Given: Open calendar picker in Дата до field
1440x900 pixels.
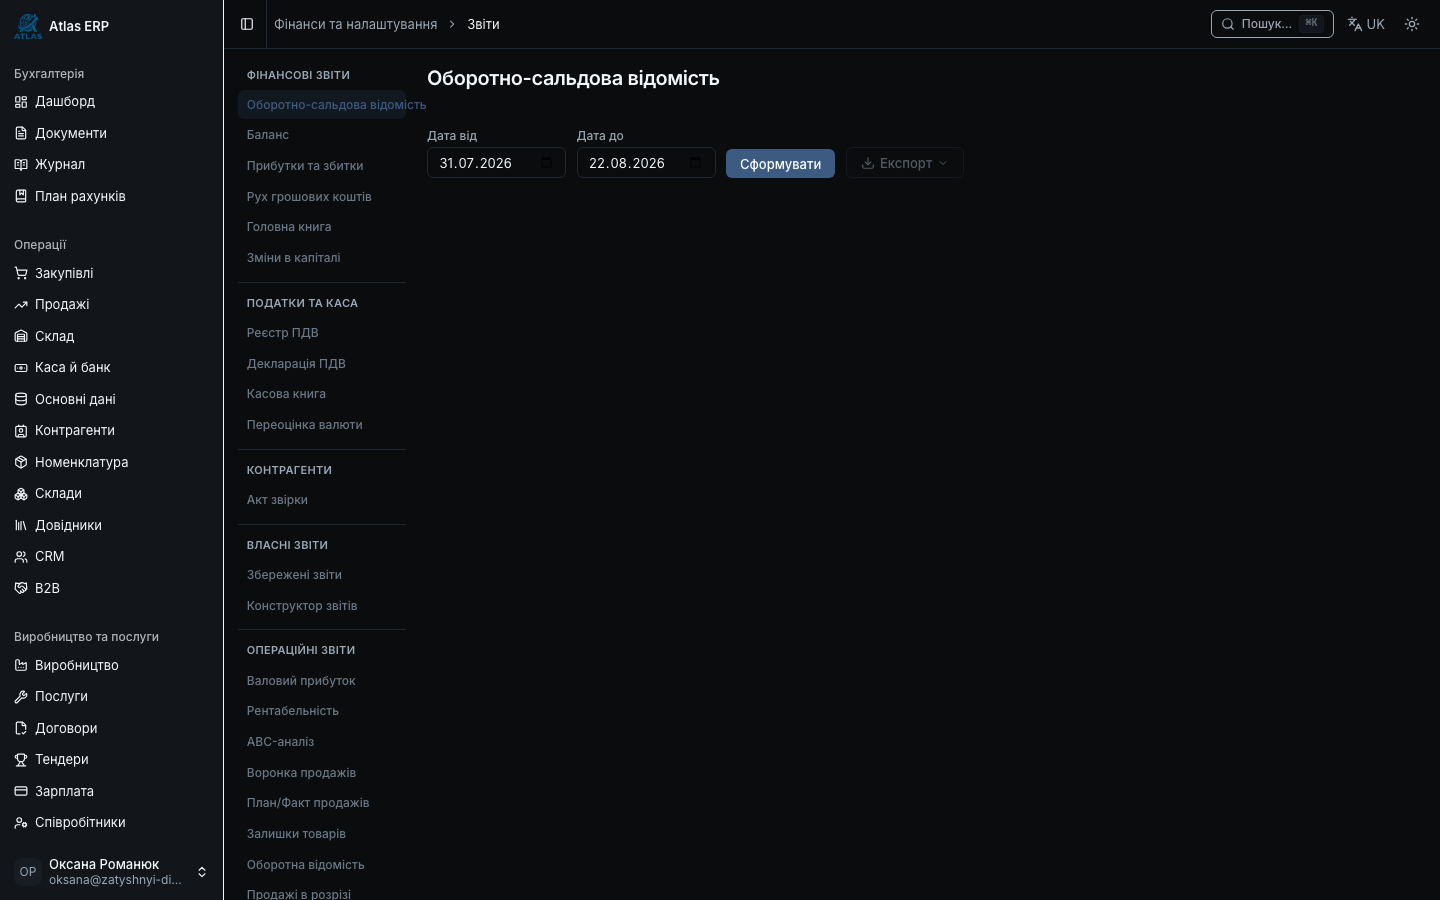Looking at the screenshot, I should (695, 163).
